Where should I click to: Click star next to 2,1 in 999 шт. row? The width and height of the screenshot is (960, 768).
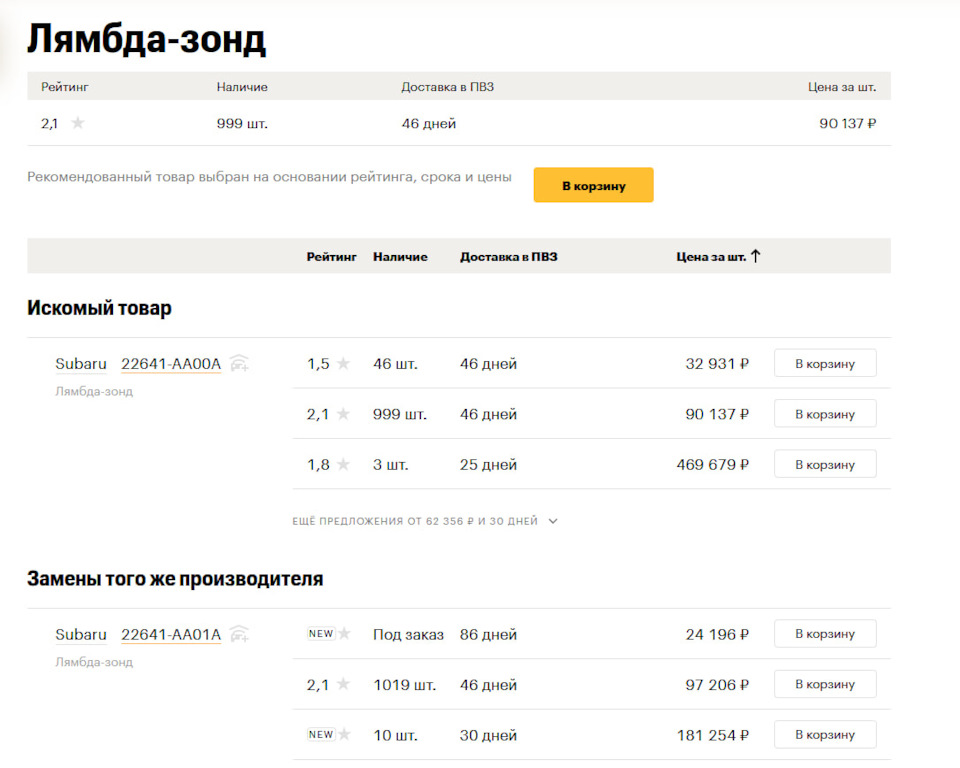coord(343,414)
